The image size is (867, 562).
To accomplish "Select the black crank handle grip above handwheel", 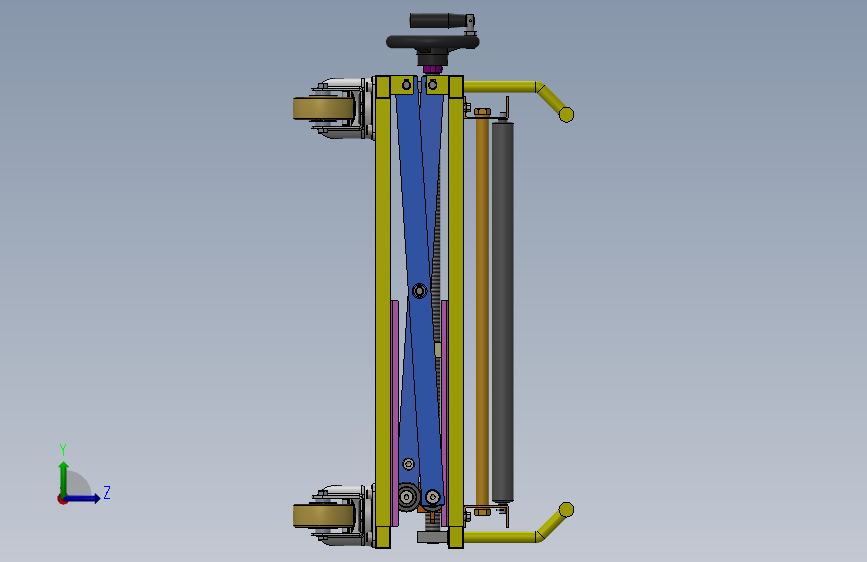I will (x=437, y=20).
